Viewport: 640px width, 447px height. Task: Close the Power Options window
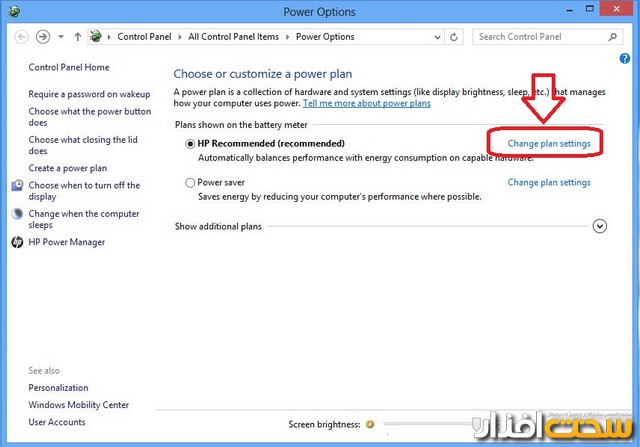(x=616, y=9)
